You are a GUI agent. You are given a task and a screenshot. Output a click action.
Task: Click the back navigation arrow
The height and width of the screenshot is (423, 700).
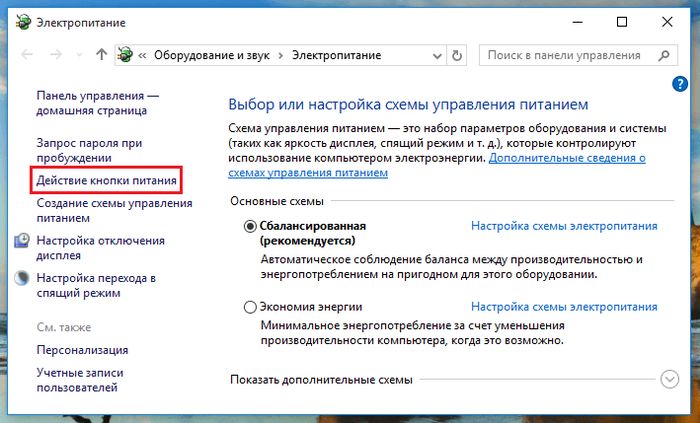click(25, 55)
